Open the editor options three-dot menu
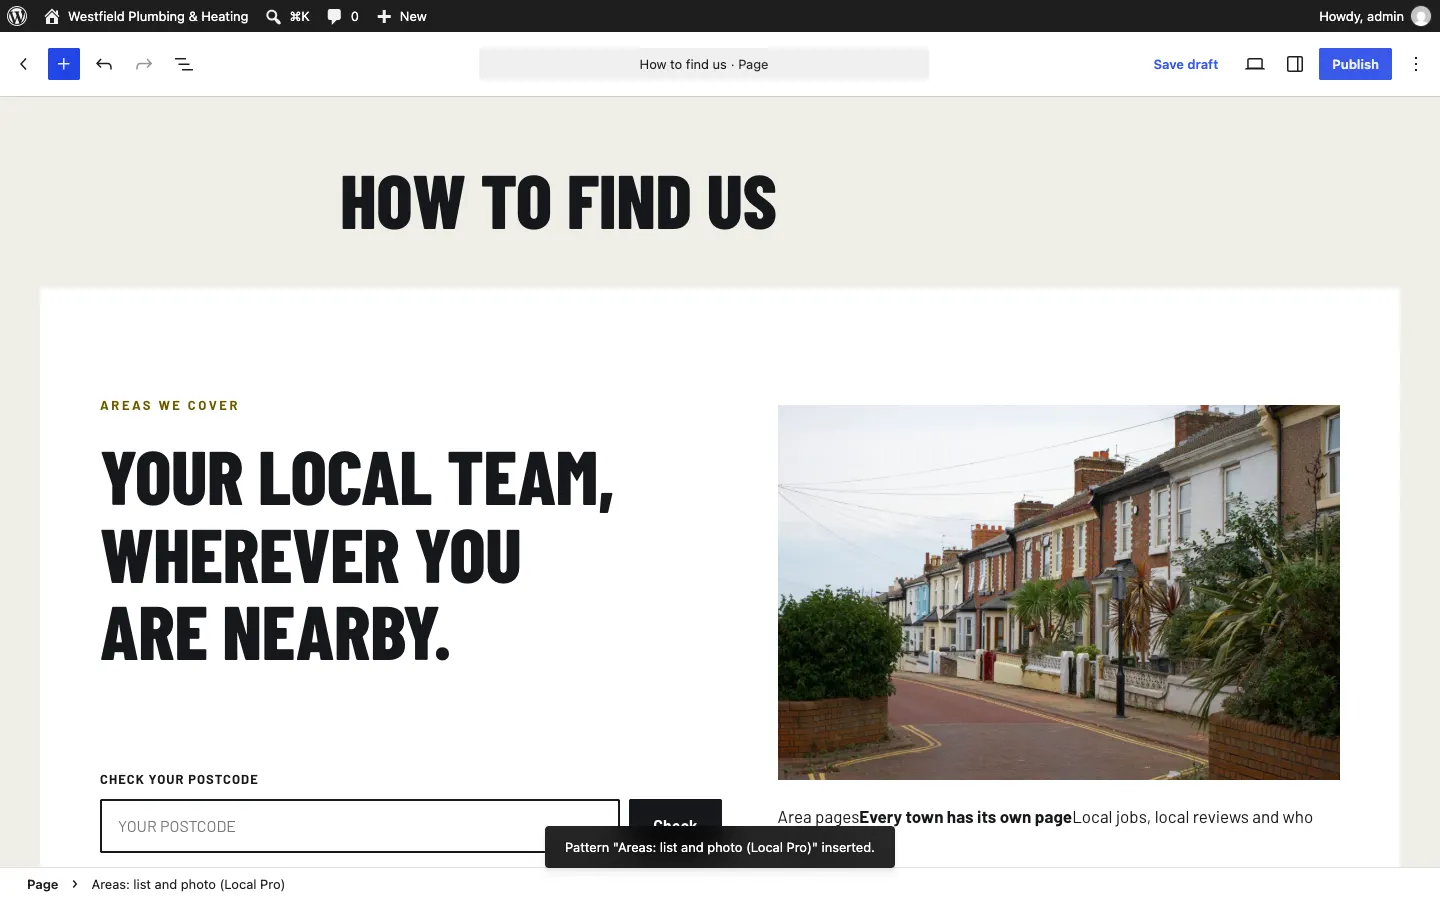 pos(1416,64)
